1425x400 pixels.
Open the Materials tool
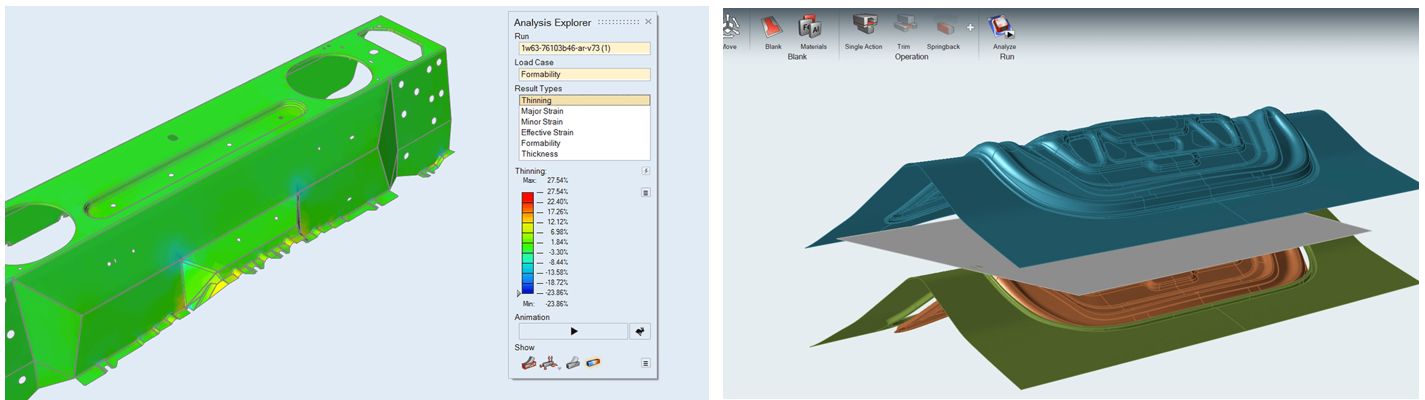pos(811,27)
